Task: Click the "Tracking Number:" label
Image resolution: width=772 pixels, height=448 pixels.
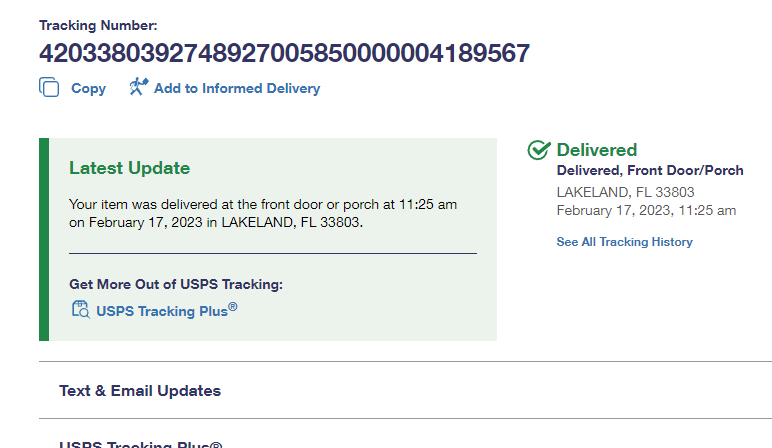Action: pos(98,25)
